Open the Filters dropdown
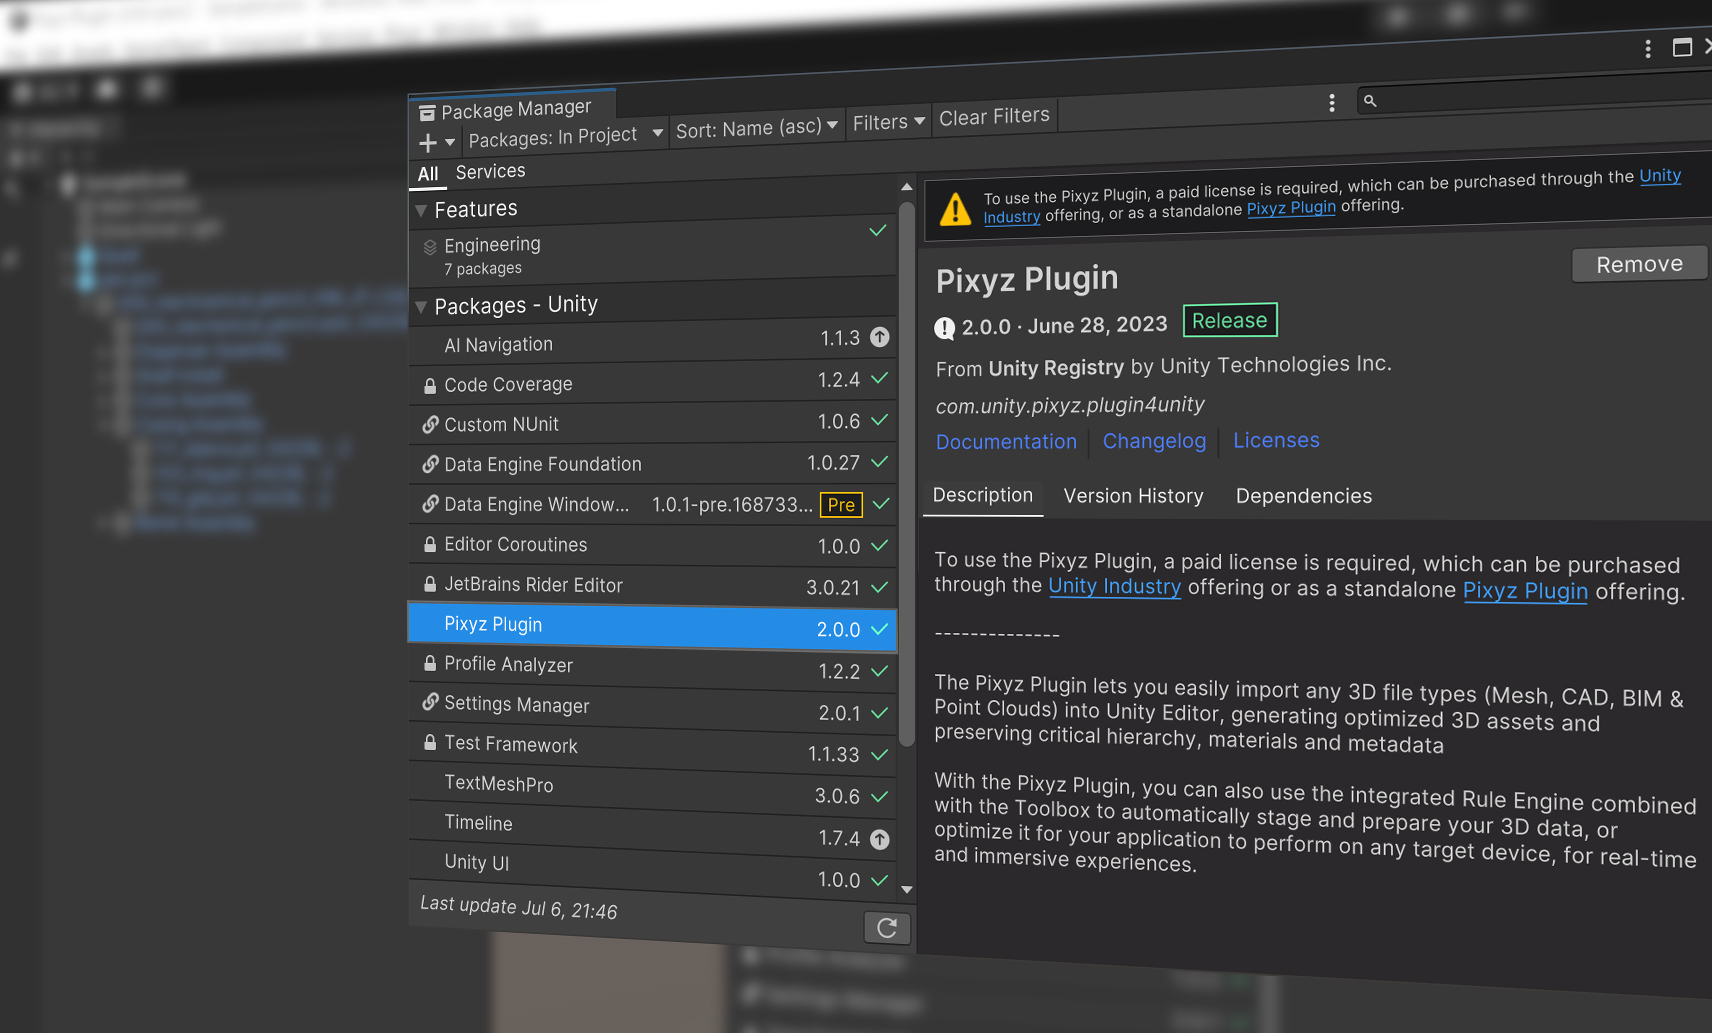This screenshot has width=1712, height=1033. point(888,122)
